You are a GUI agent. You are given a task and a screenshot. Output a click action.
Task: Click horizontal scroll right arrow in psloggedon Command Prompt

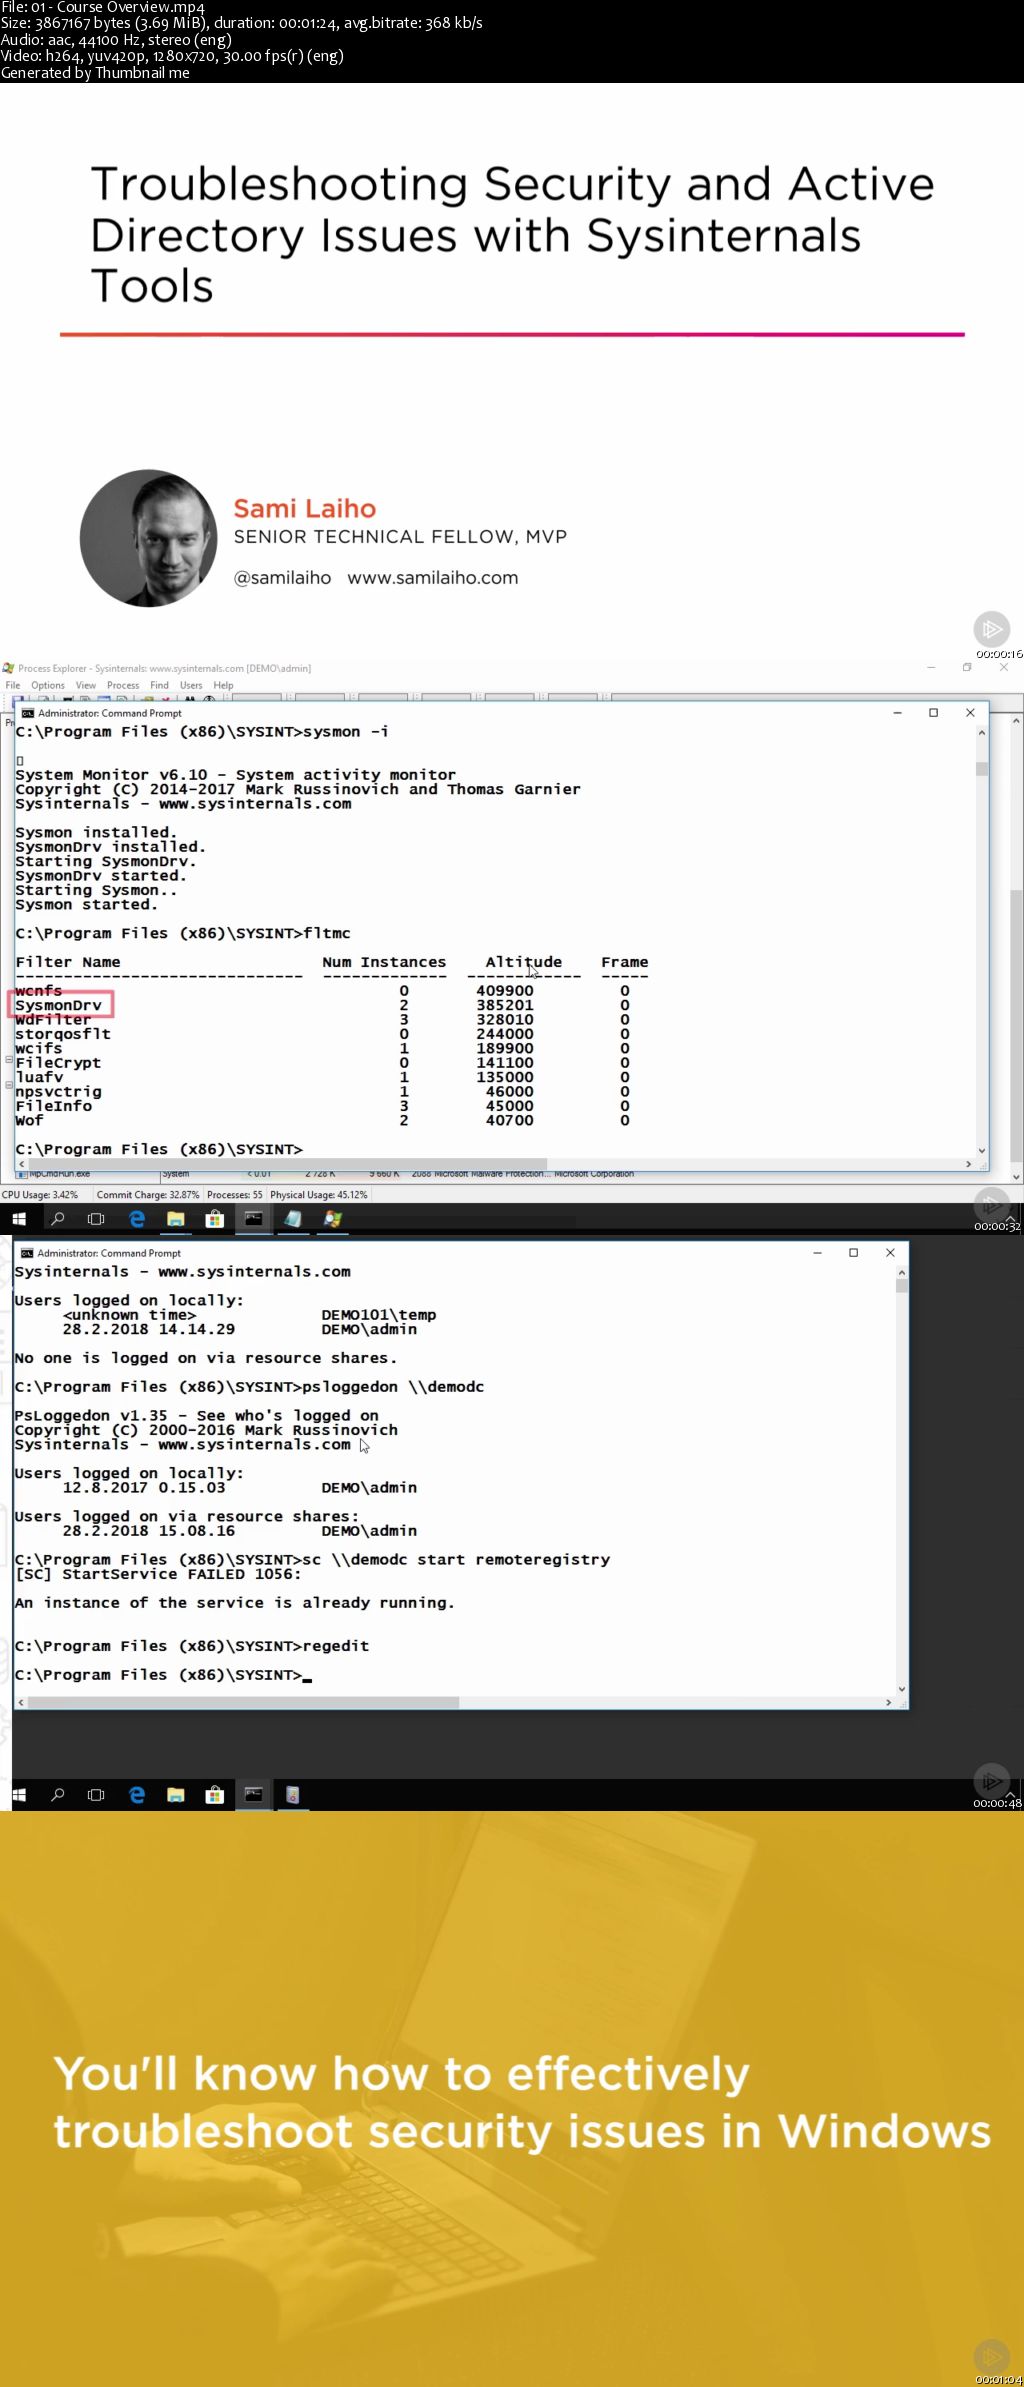[x=888, y=1702]
